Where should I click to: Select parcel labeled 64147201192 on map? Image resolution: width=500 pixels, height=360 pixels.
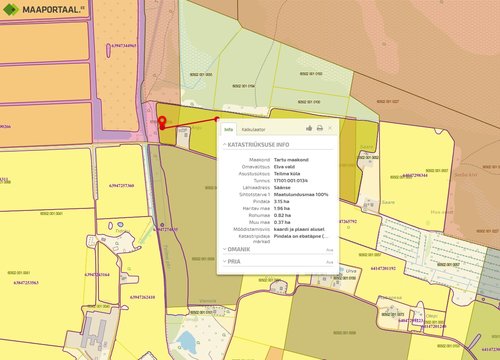(x=383, y=268)
